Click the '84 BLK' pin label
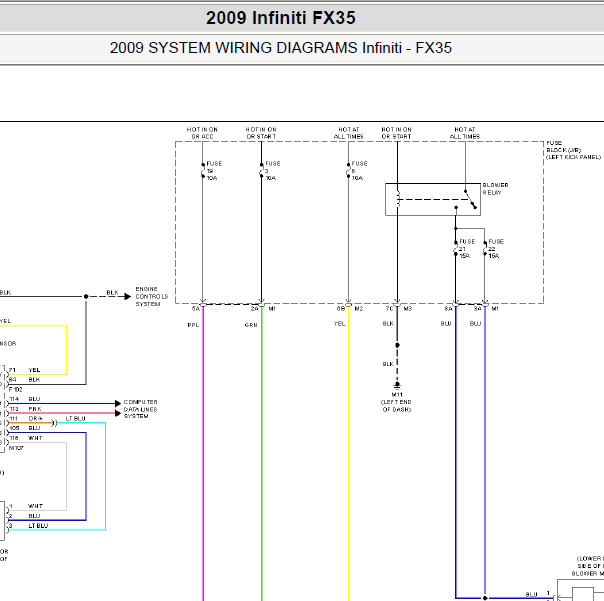This screenshot has height=601, width=604. click(24, 379)
